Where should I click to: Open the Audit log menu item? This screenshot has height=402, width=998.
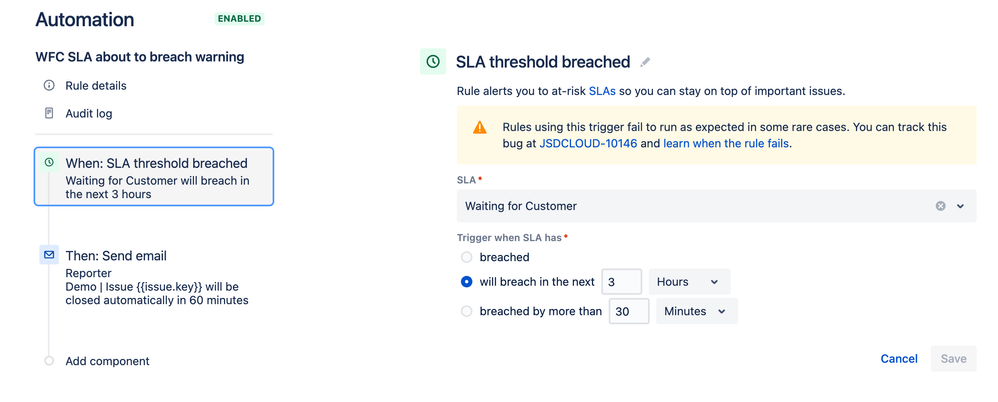click(89, 113)
